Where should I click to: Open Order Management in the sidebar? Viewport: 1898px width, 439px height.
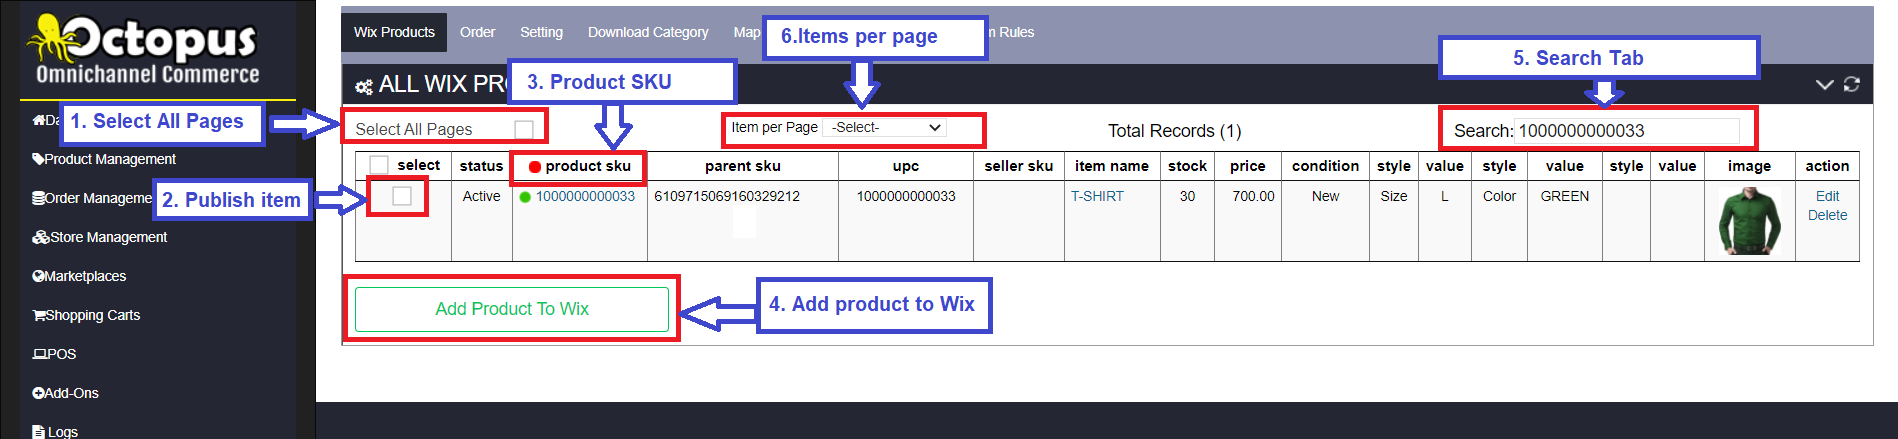pyautogui.click(x=92, y=198)
